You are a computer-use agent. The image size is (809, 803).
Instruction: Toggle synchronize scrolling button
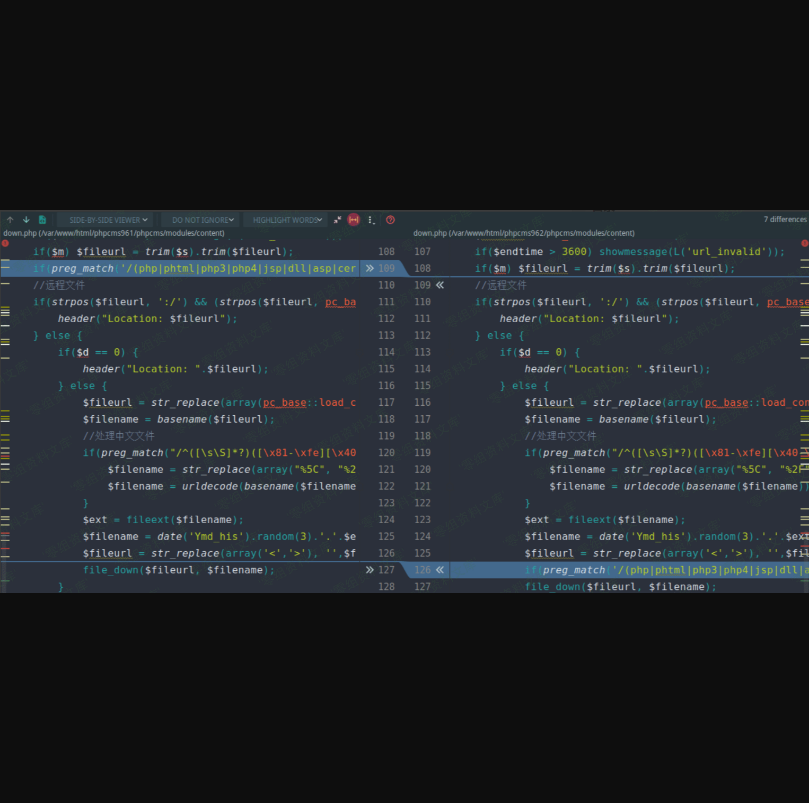tap(353, 220)
